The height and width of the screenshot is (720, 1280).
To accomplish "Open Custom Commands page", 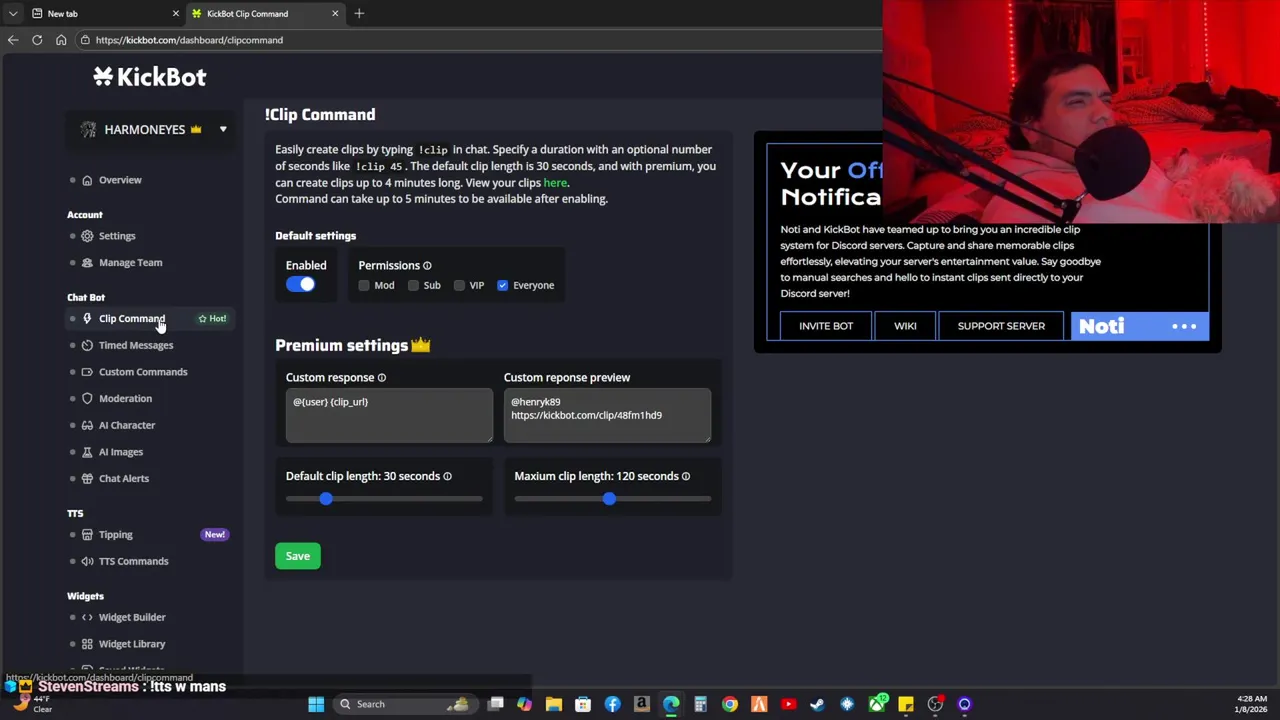I will coord(143,372).
